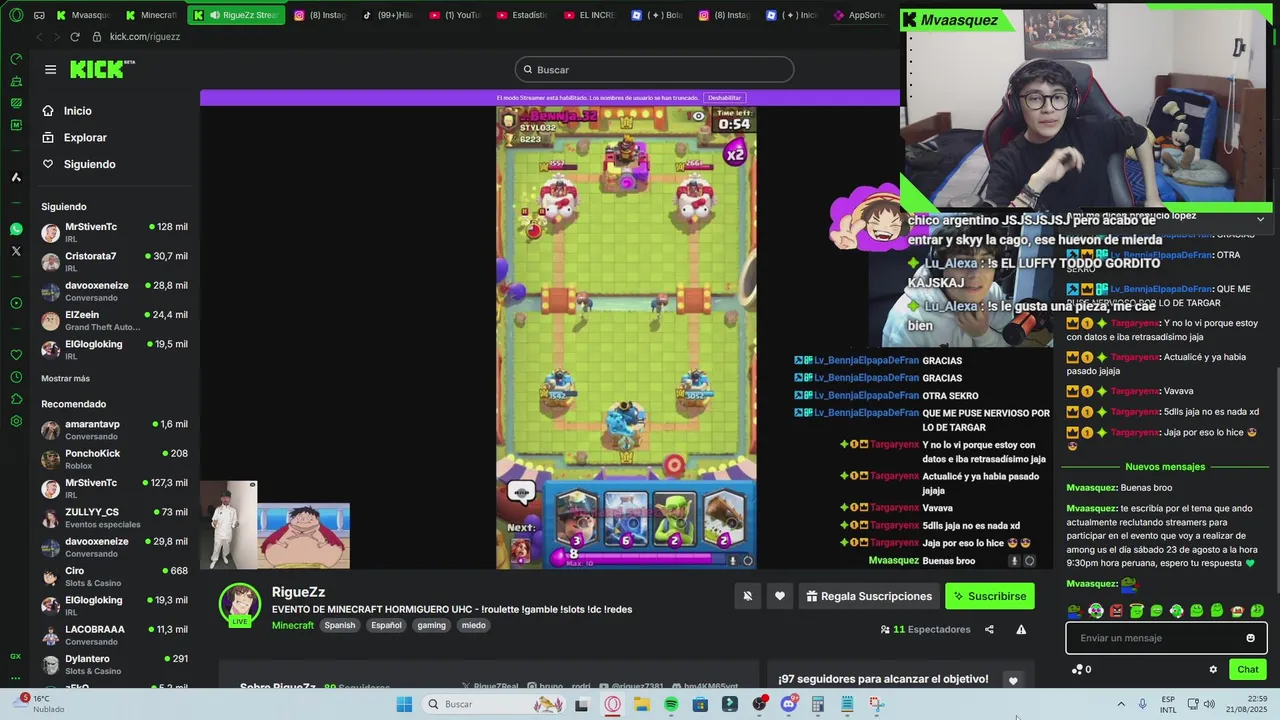Click the Spanish tag
Viewport: 1280px width, 720px height.
coord(339,625)
